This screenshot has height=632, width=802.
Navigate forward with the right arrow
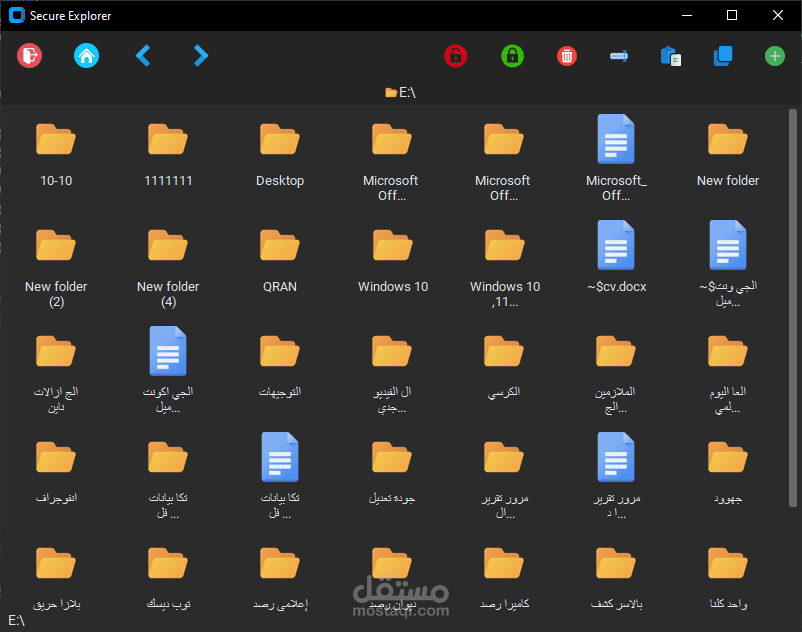[201, 56]
